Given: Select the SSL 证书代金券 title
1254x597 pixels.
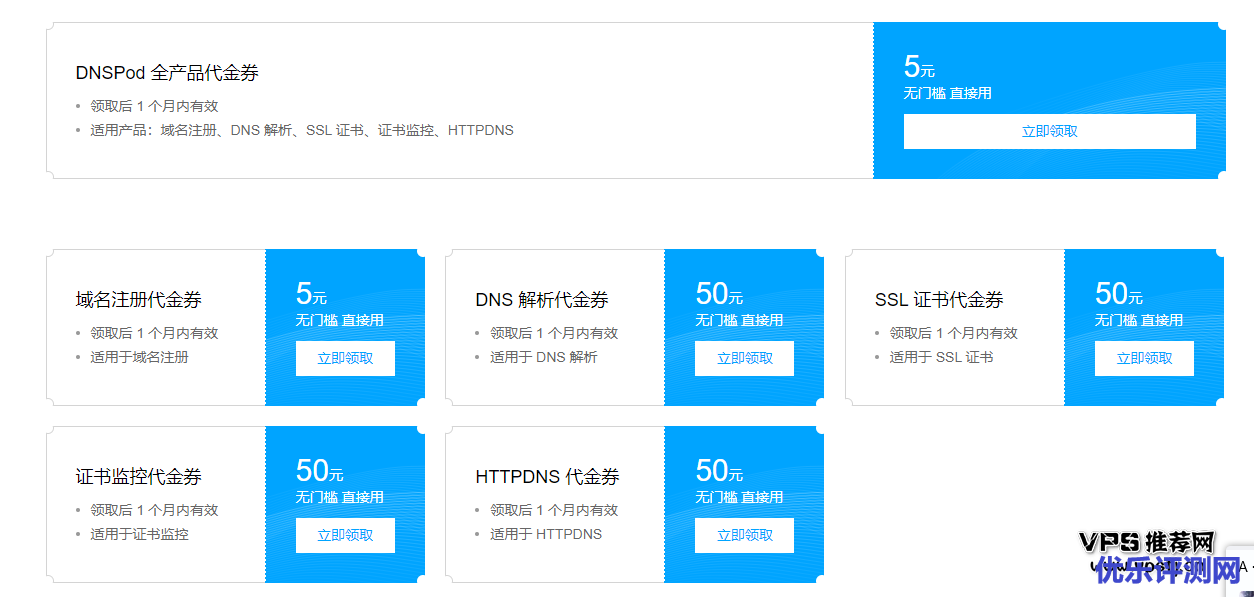Looking at the screenshot, I should click(x=939, y=300).
